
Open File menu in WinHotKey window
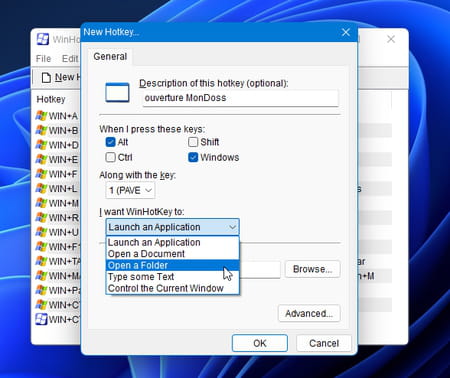(44, 59)
